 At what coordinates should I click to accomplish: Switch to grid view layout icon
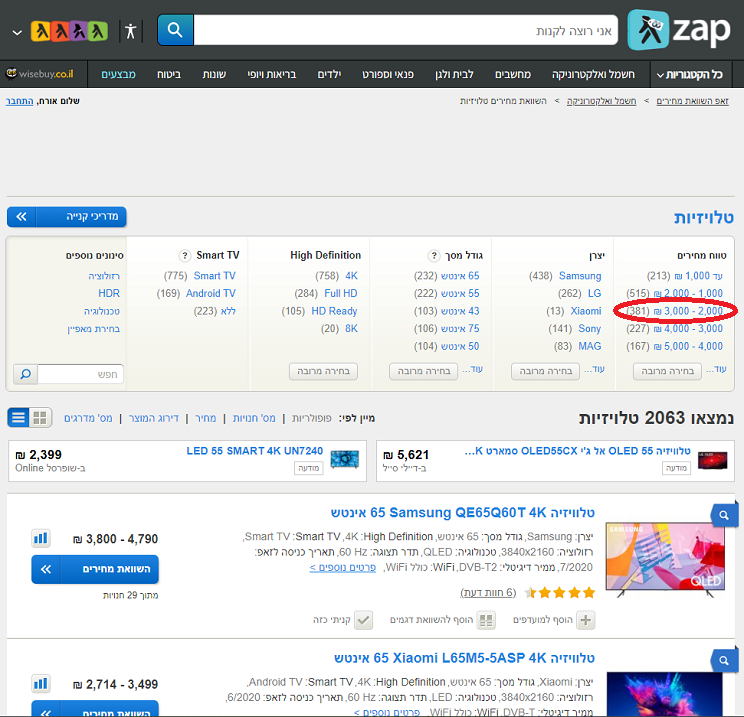[40, 417]
